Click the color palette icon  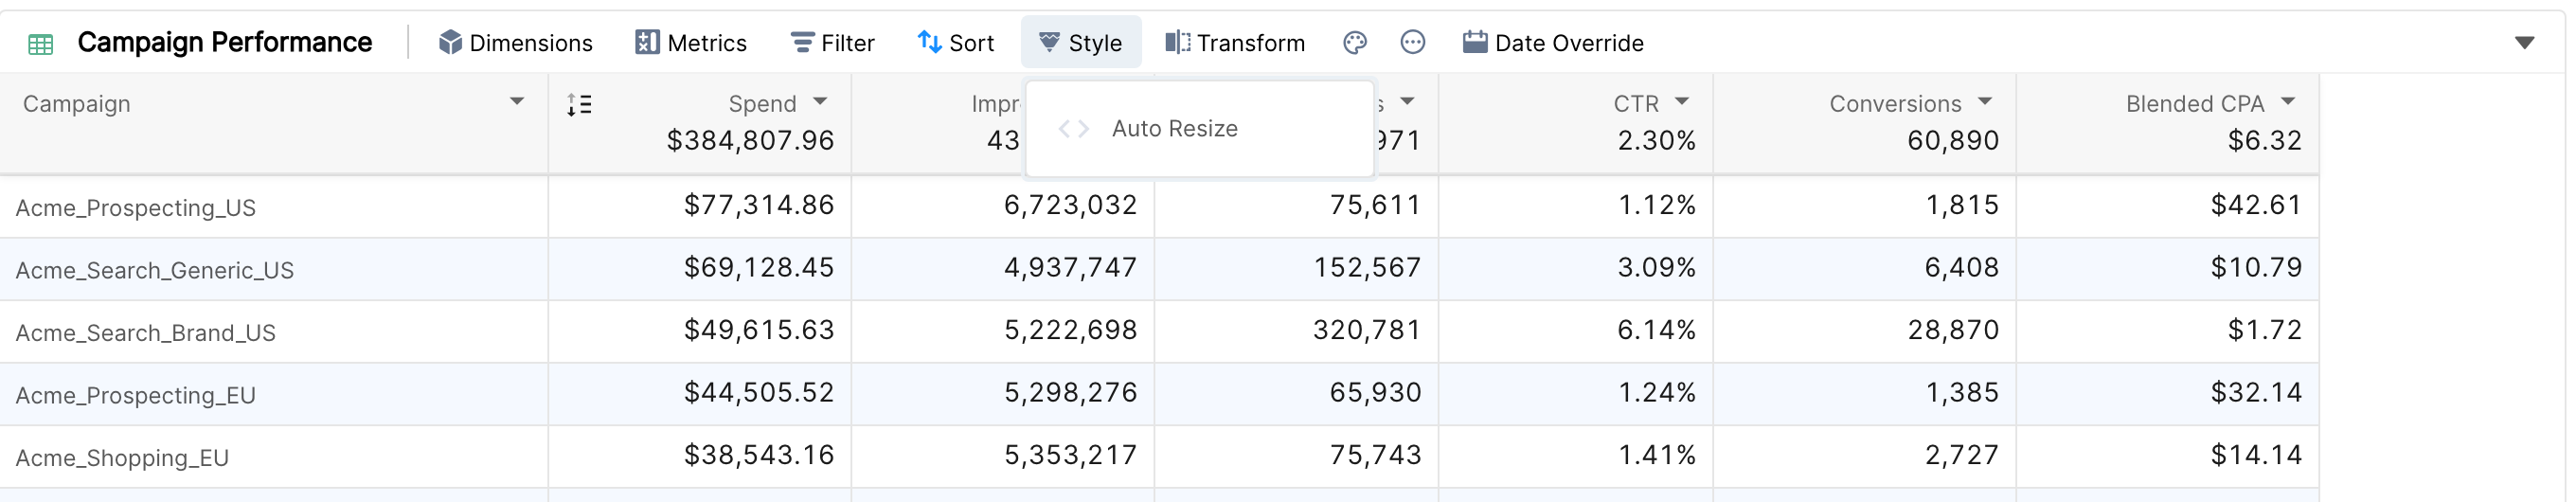tap(1355, 42)
